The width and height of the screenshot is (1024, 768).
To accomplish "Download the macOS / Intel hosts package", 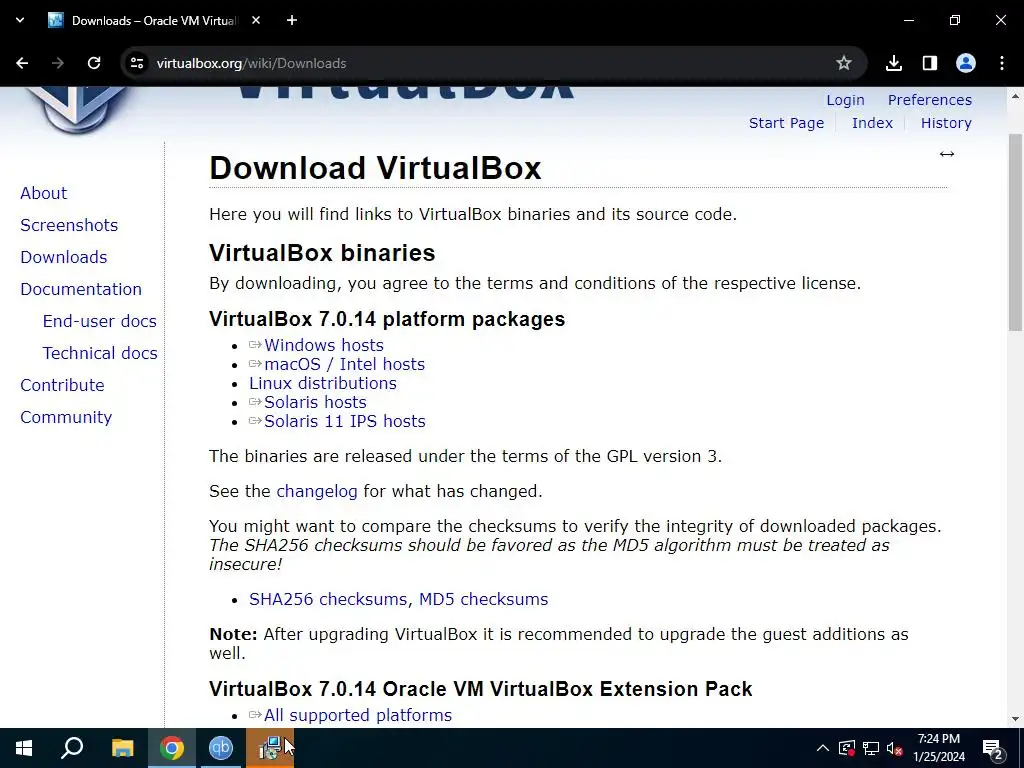I will pos(344,364).
